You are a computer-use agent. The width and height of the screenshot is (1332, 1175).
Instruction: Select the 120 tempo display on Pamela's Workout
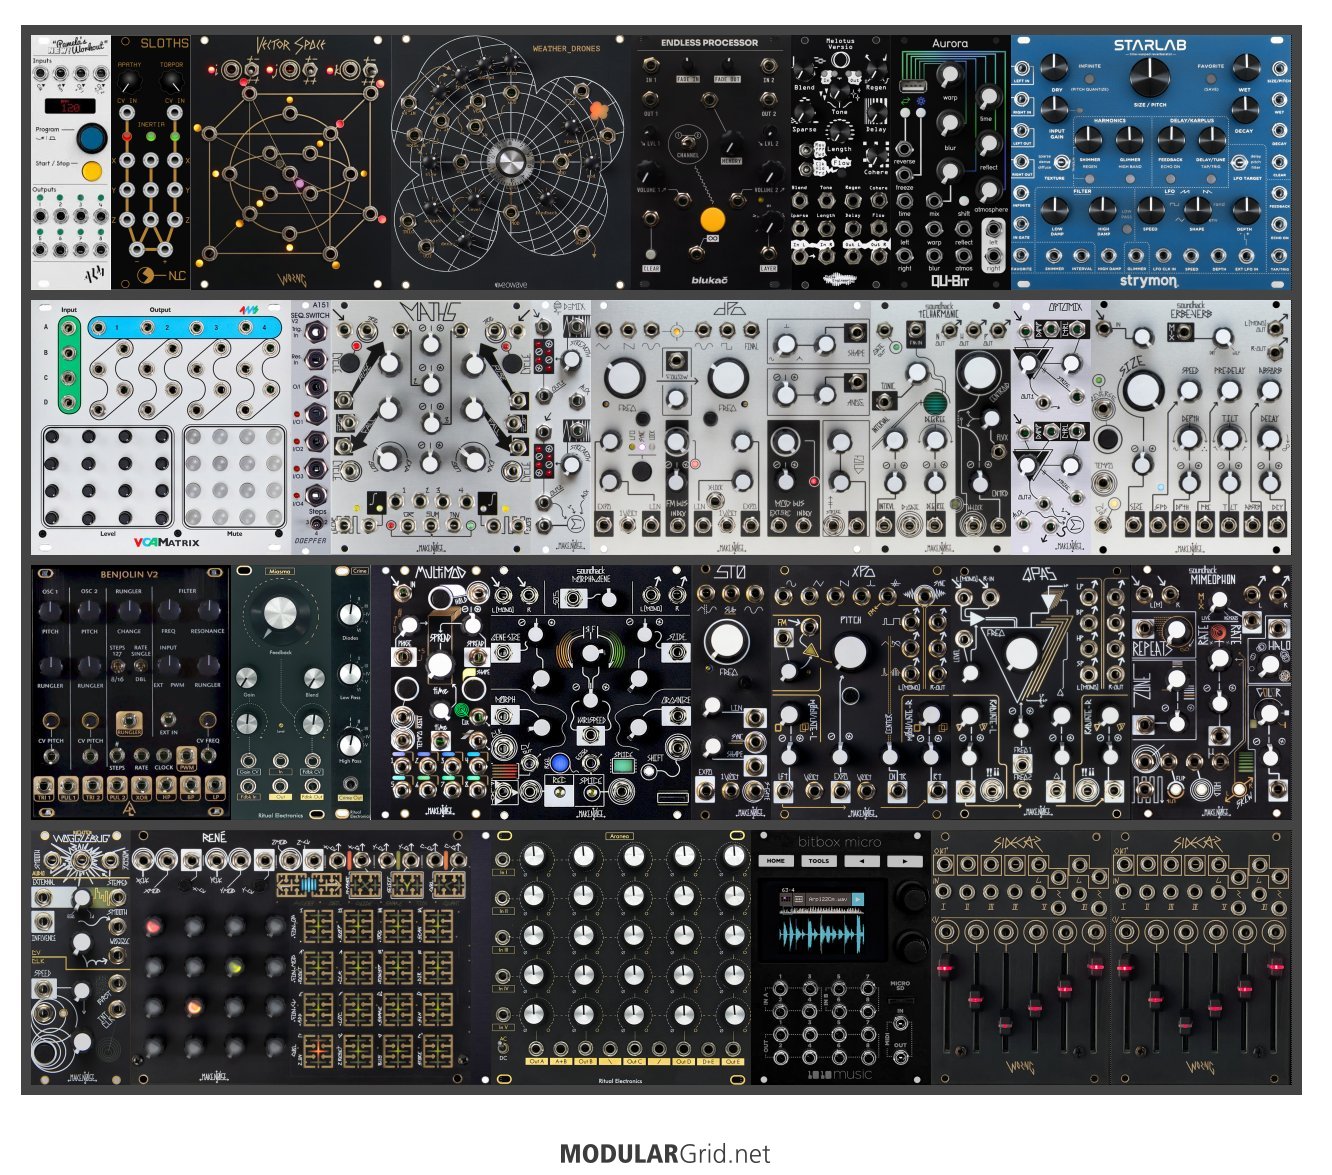pyautogui.click(x=70, y=106)
